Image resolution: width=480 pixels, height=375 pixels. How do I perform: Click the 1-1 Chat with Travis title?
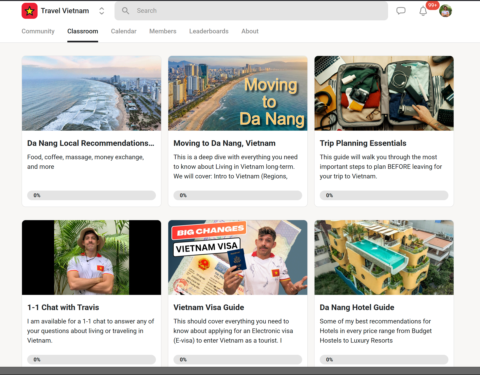[63, 307]
